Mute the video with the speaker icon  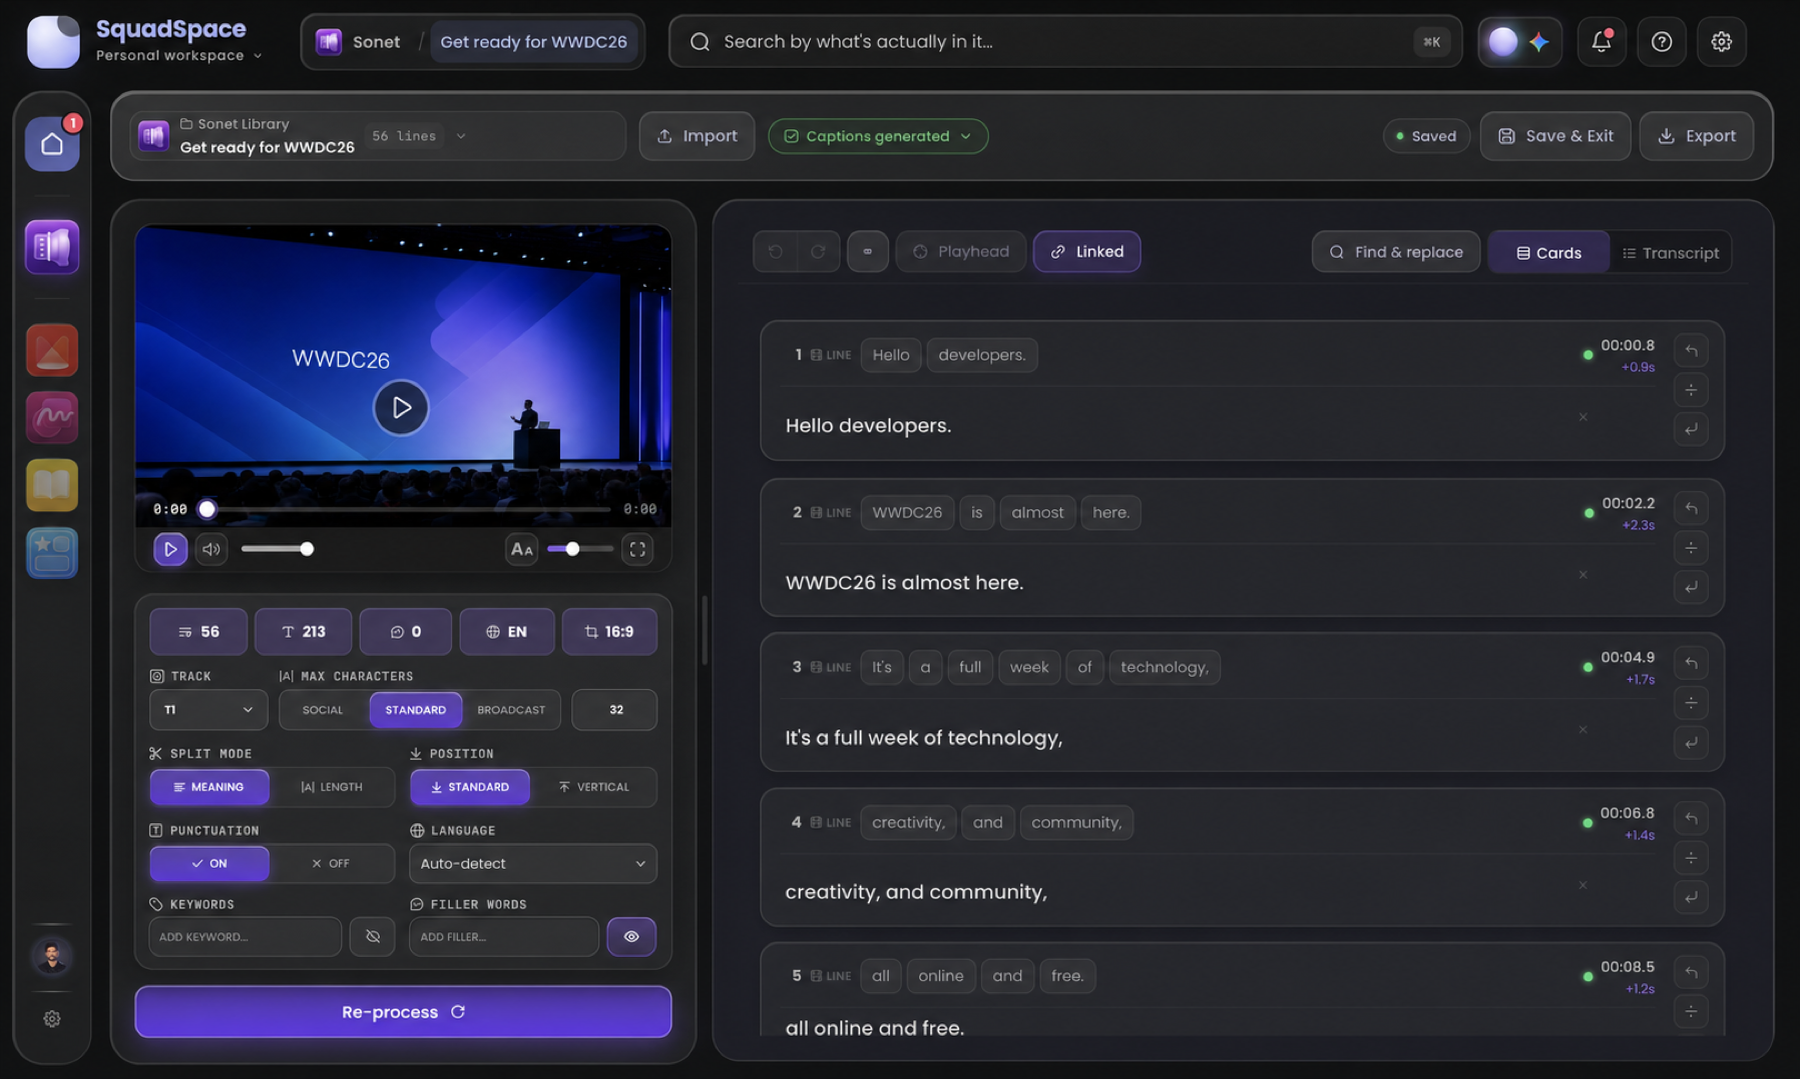[211, 549]
